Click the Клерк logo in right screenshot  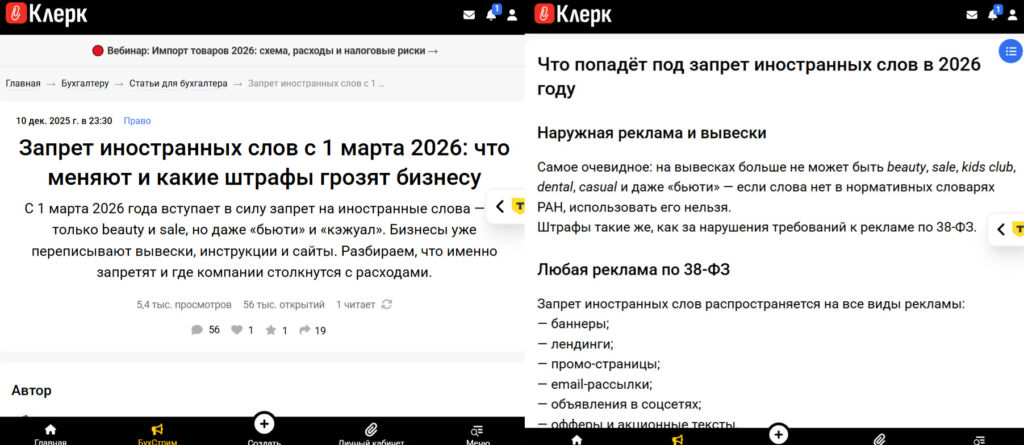coord(574,14)
